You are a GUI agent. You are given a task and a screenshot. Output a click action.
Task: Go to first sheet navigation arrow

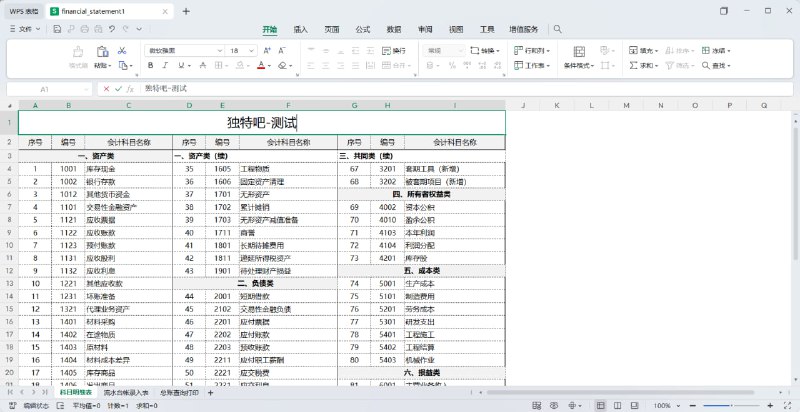[10, 393]
